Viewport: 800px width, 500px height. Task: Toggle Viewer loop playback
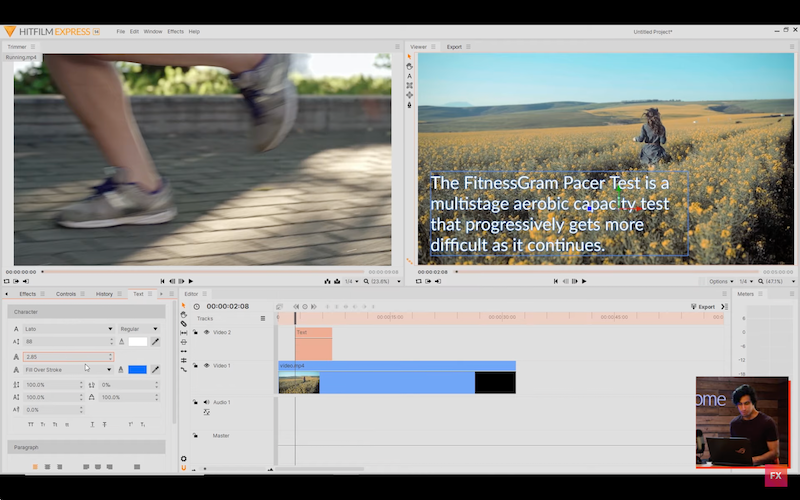[x=418, y=282]
